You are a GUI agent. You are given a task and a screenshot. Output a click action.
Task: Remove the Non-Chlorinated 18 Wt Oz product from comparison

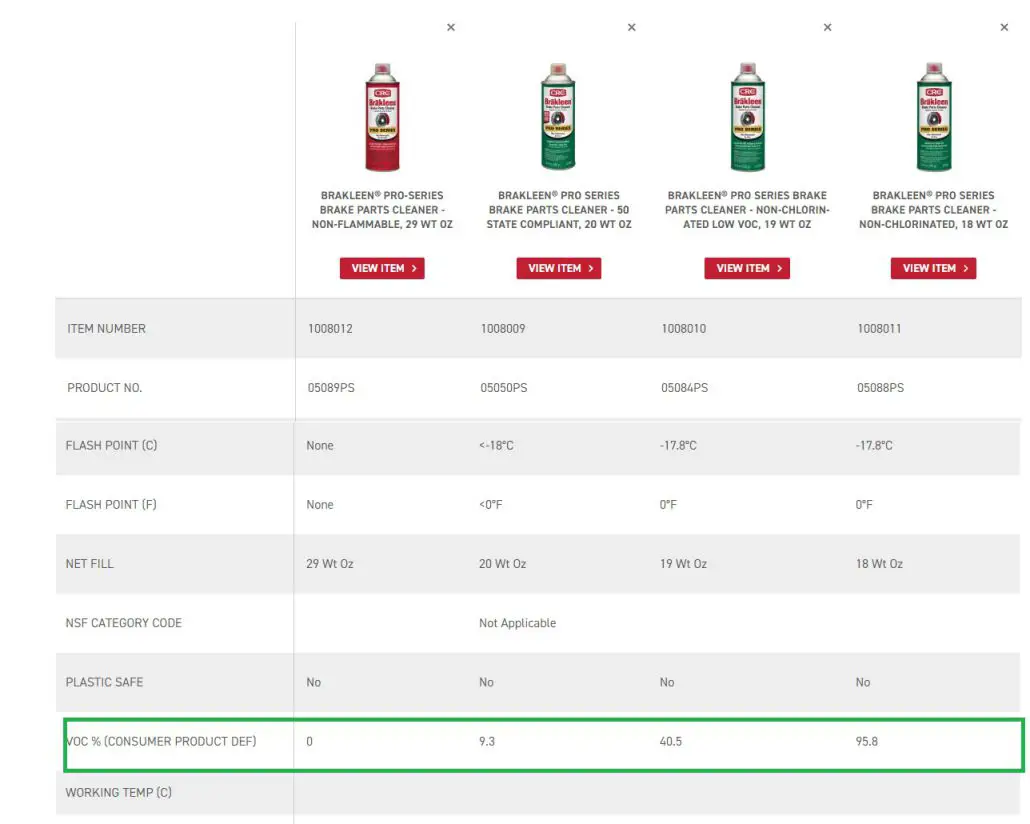tap(1004, 27)
